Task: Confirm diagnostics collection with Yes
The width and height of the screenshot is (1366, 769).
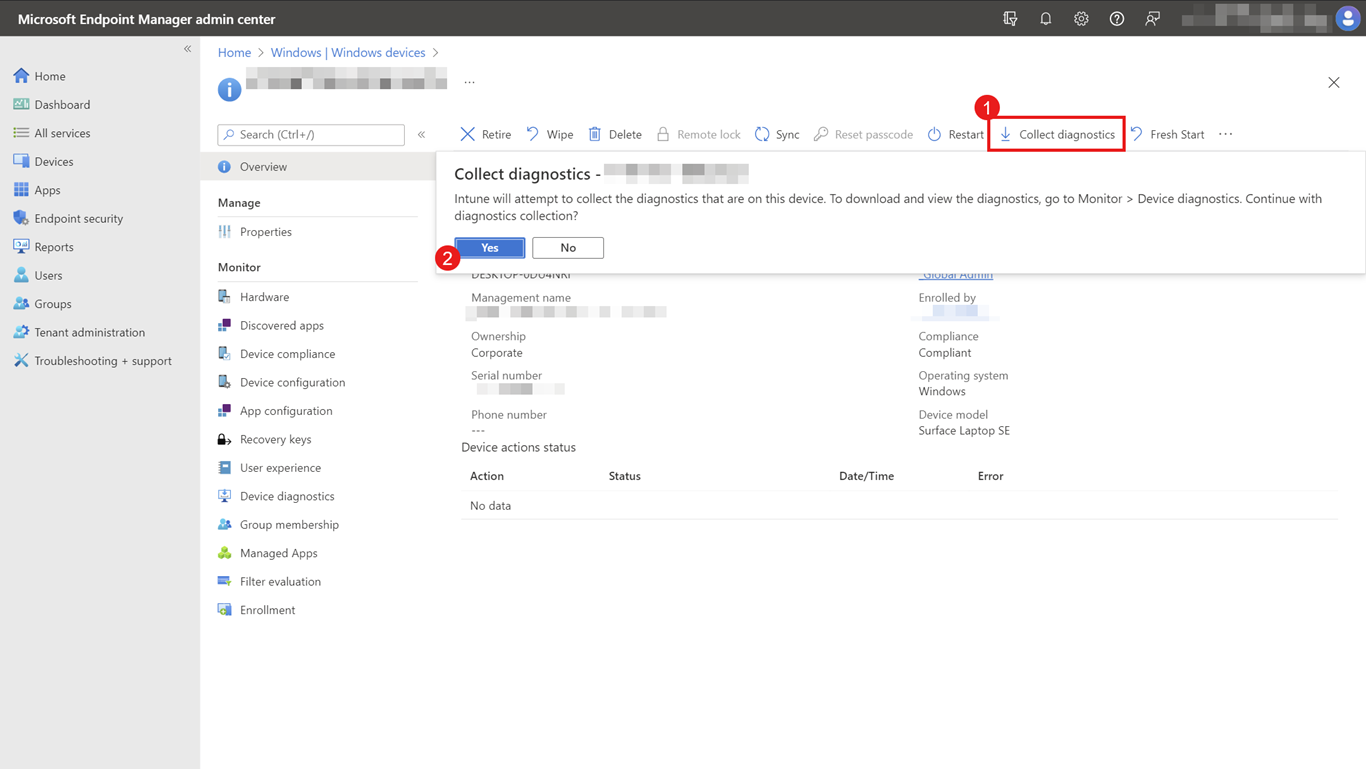Action: pos(489,248)
